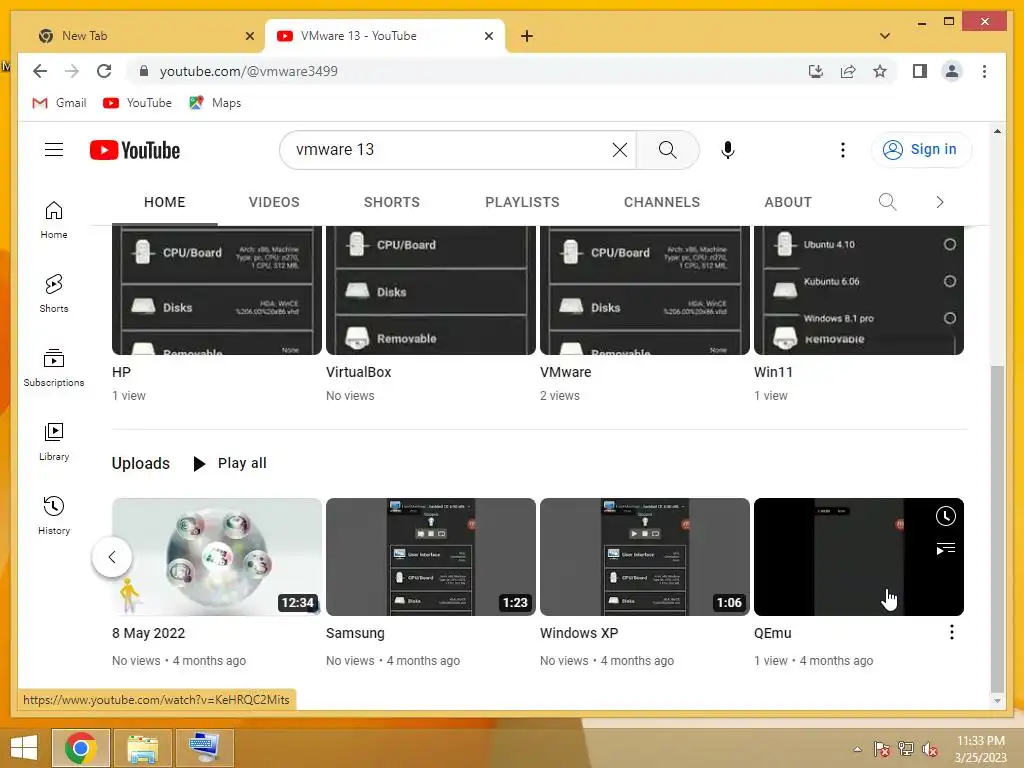Open File Explorer from taskbar
Viewport: 1024px width, 768px height.
(x=142, y=748)
